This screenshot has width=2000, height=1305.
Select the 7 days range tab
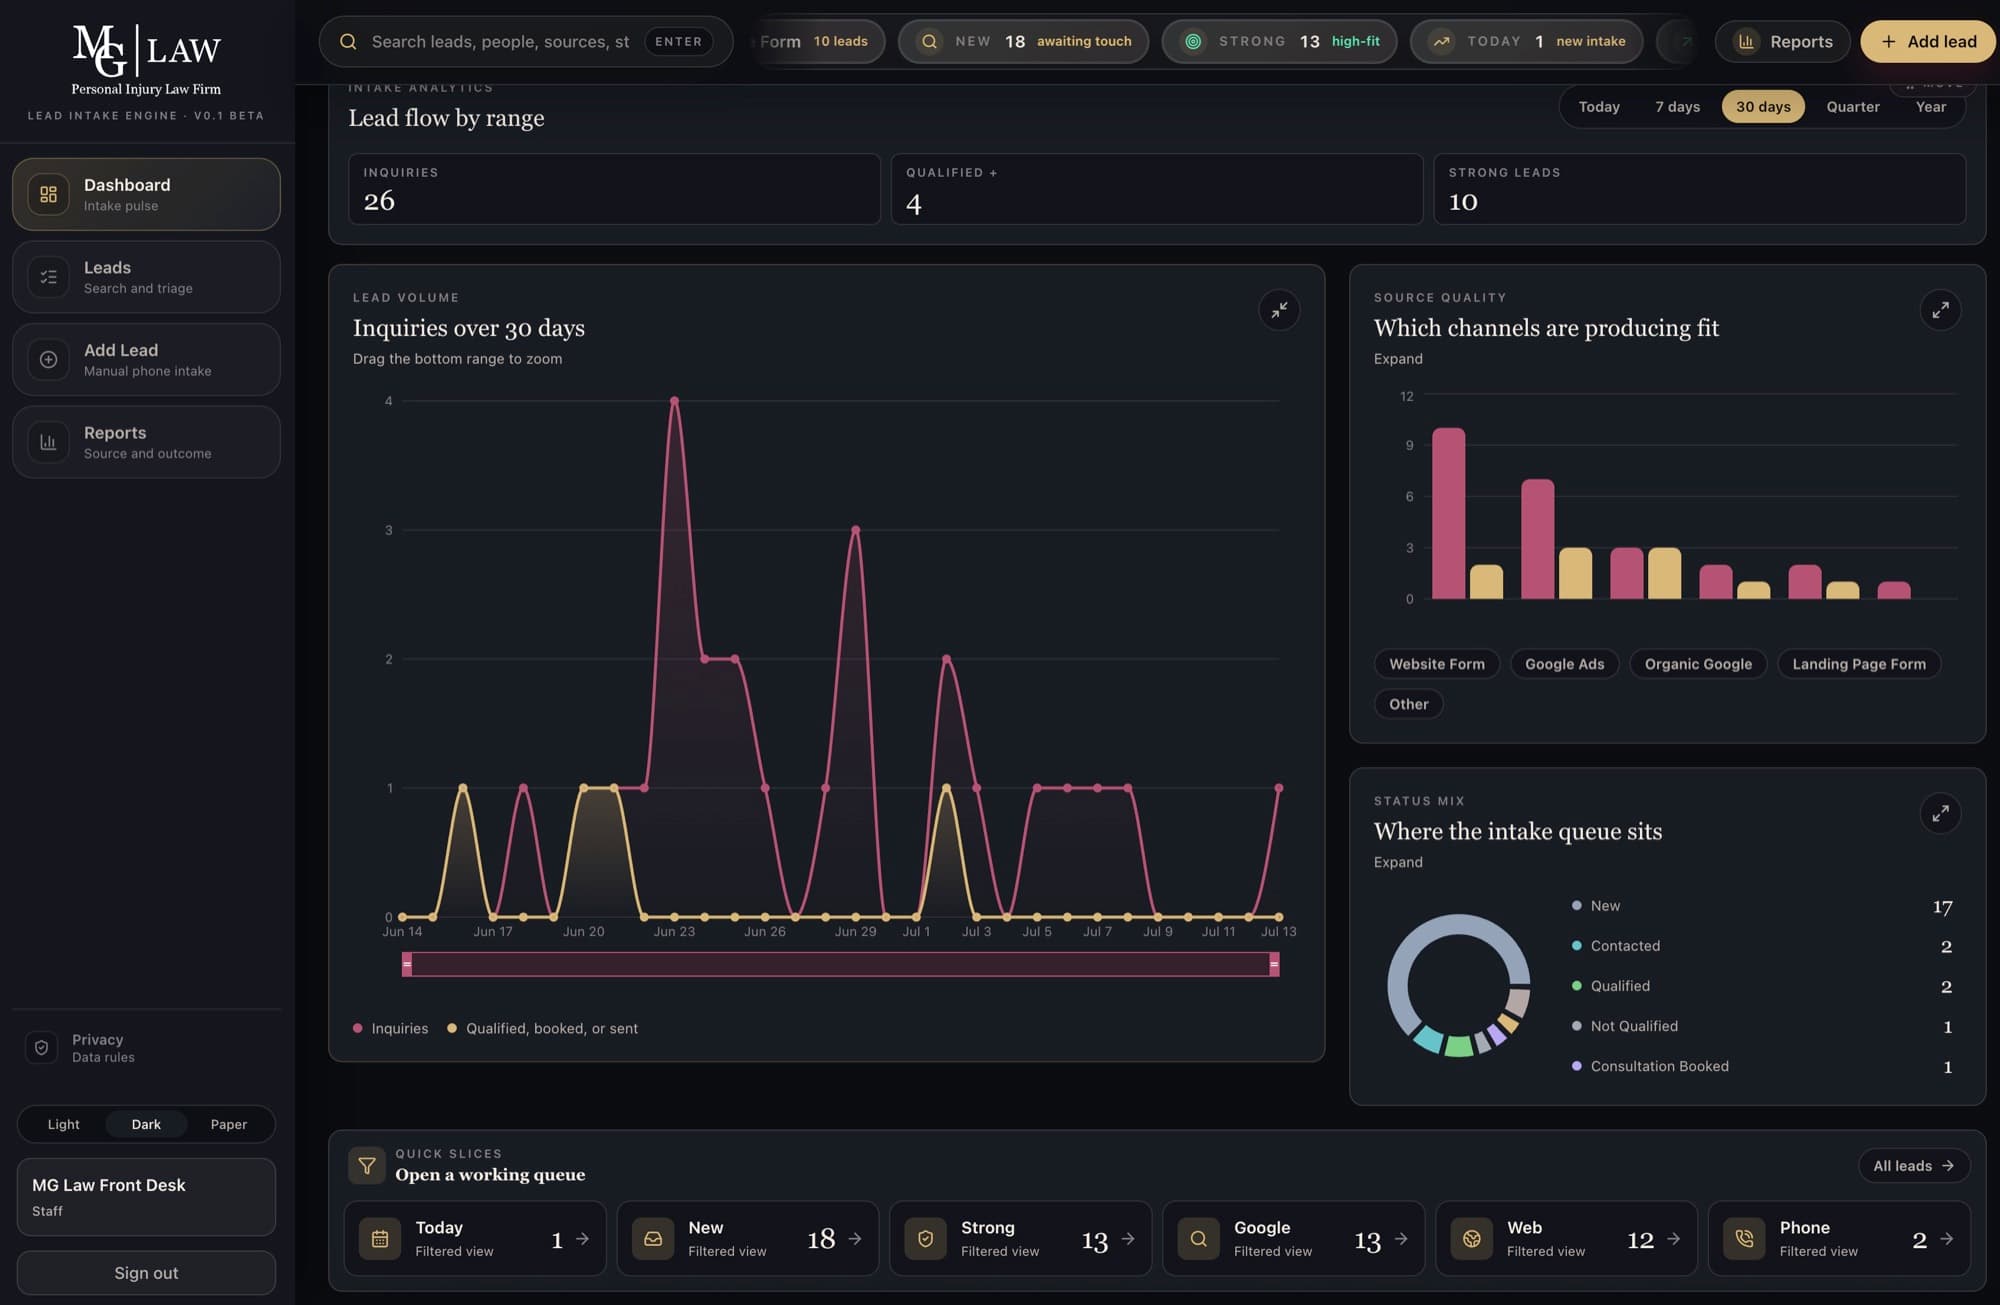coord(1677,107)
